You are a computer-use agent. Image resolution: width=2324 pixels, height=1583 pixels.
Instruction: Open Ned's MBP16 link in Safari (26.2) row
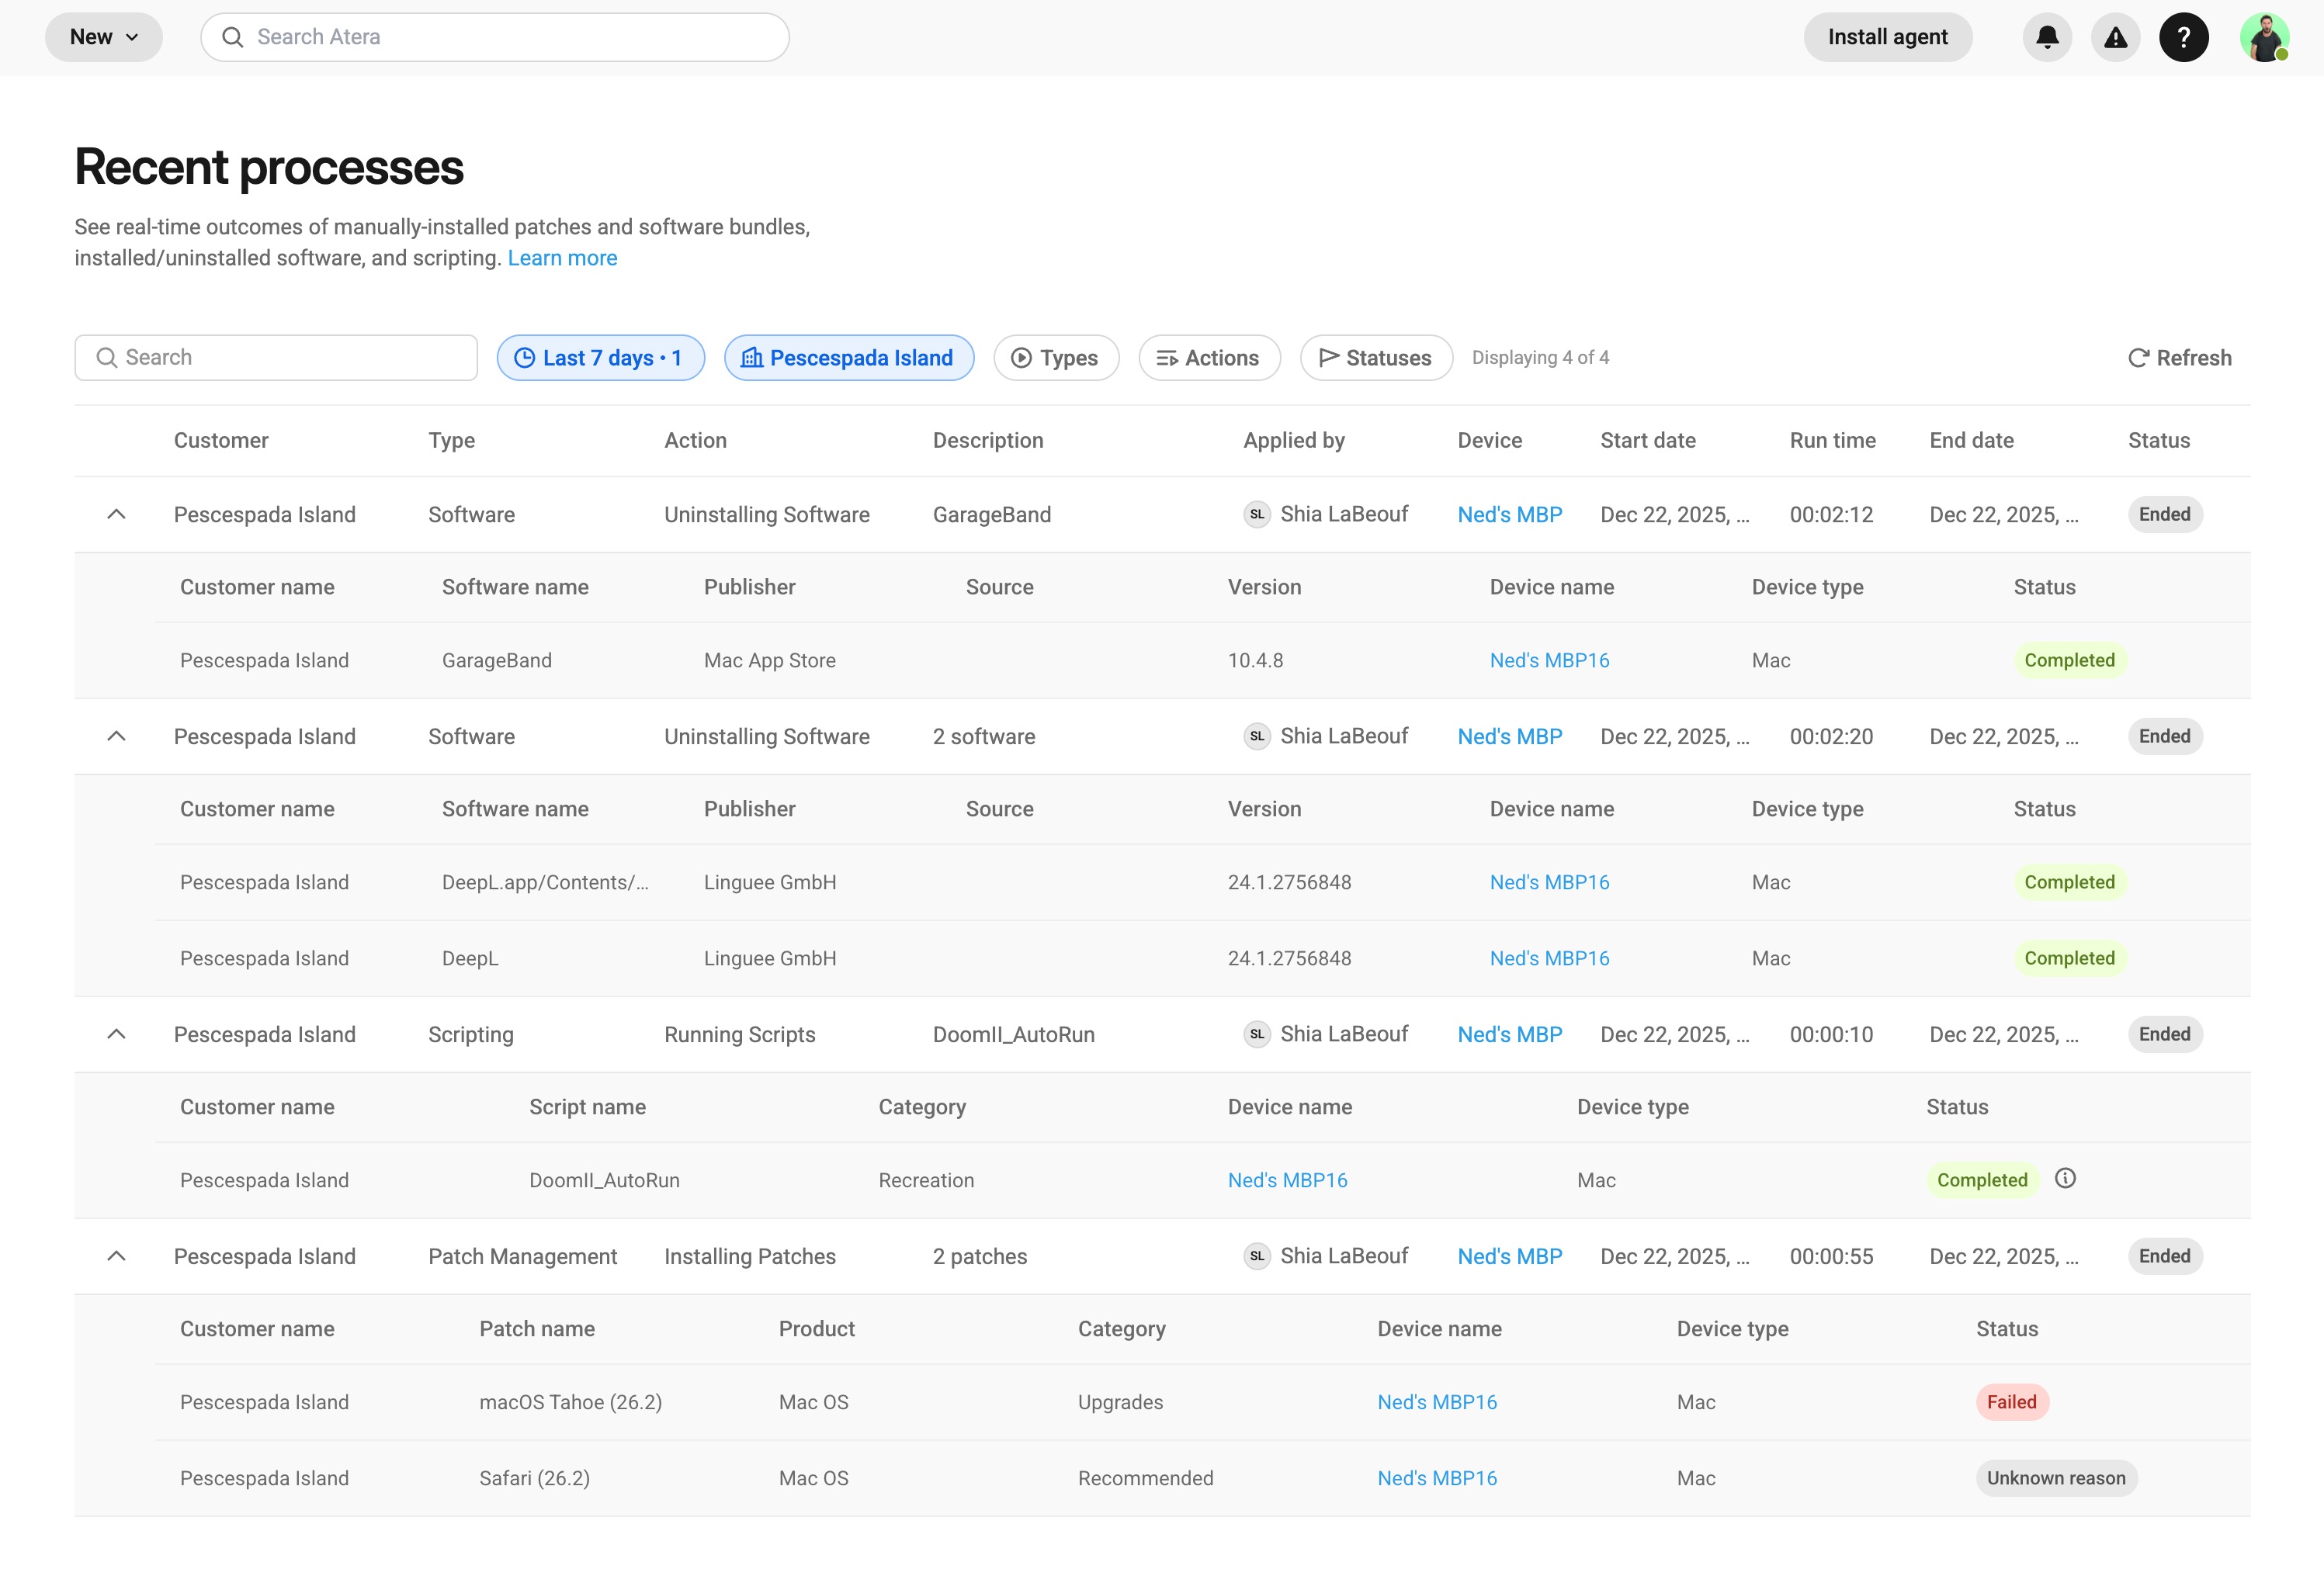(x=1437, y=1478)
